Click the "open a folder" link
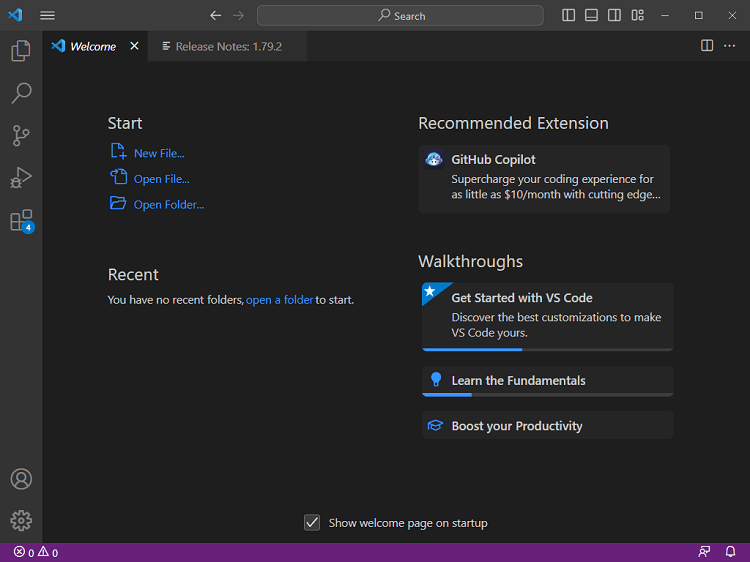The height and width of the screenshot is (562, 750). [x=279, y=300]
